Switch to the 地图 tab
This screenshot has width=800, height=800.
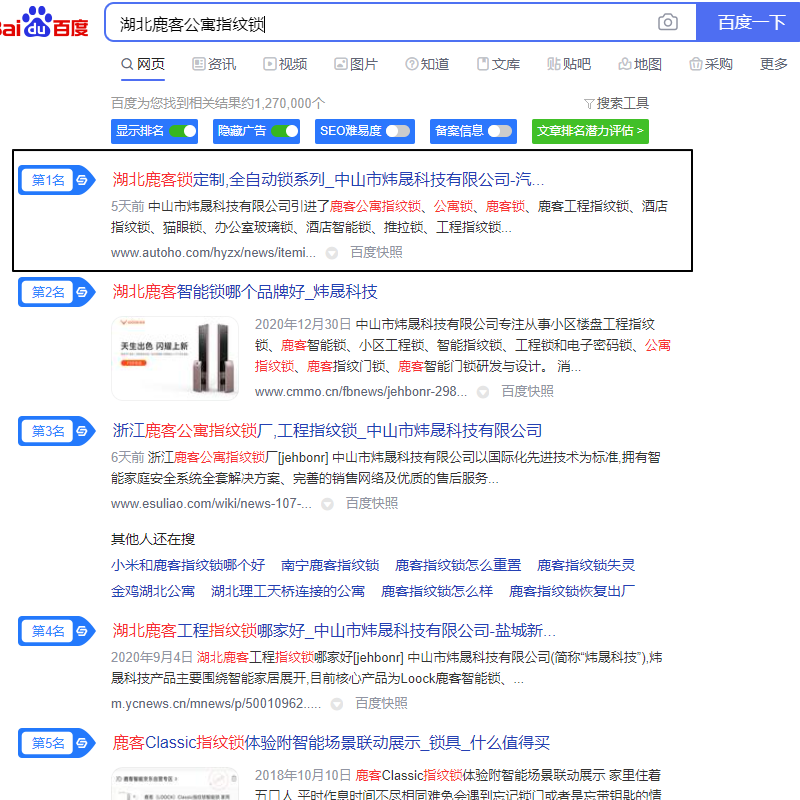pos(640,64)
